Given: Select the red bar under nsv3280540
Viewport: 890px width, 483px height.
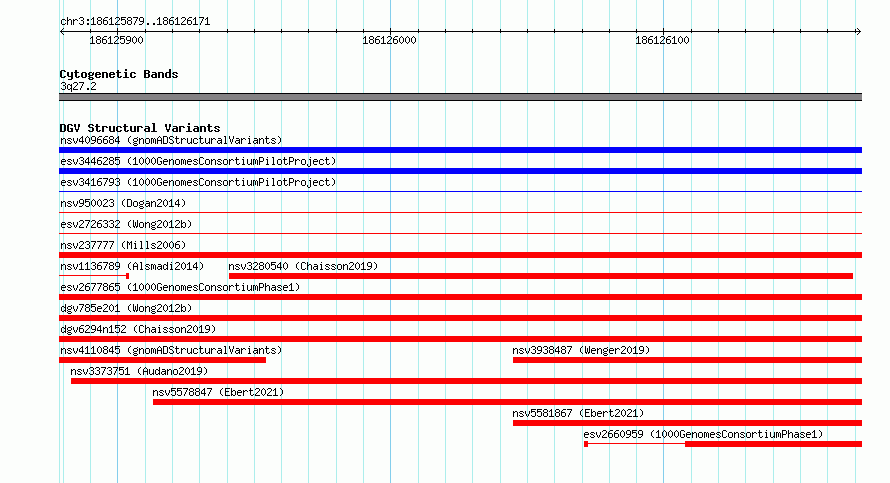Looking at the screenshot, I should [541, 276].
